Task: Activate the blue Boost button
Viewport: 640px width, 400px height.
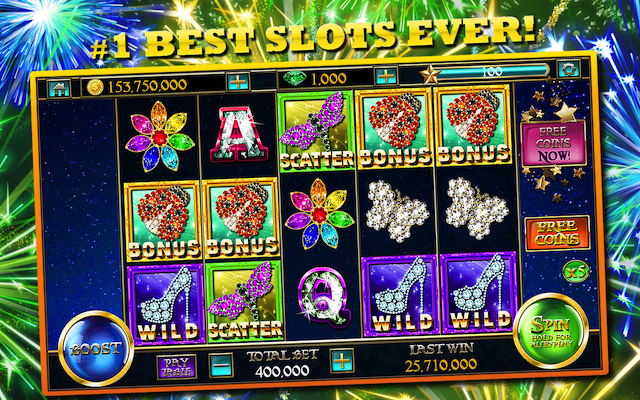Action: pyautogui.click(x=96, y=348)
